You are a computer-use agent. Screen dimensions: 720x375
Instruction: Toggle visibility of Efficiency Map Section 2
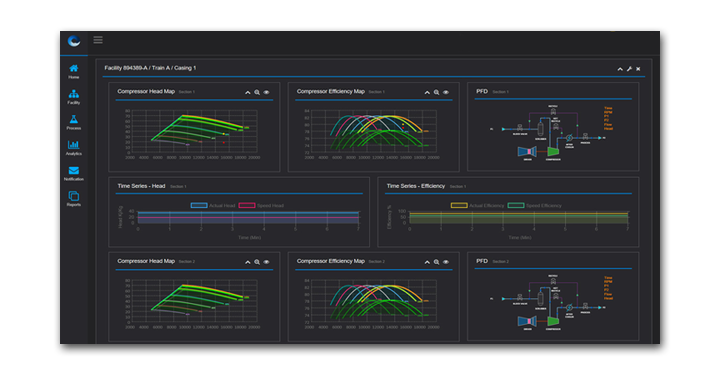pyautogui.click(x=446, y=262)
